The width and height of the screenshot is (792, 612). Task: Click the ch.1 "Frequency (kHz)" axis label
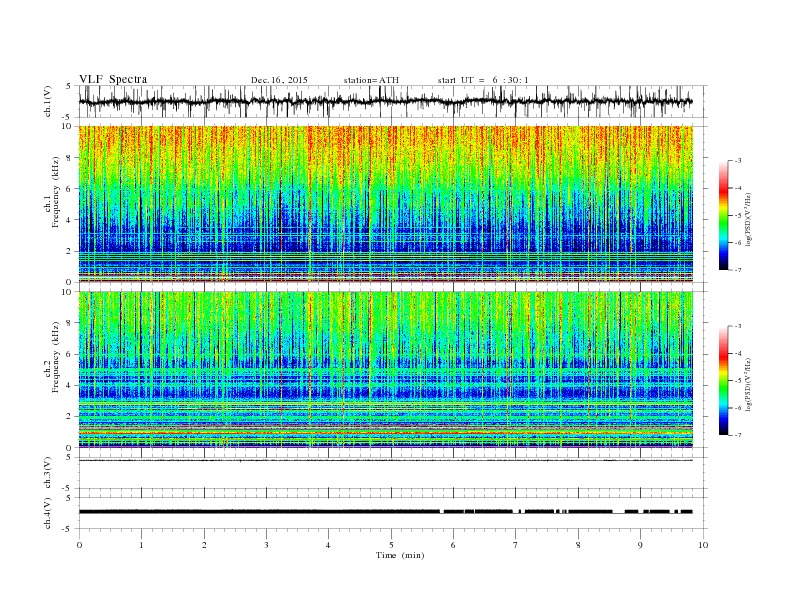point(56,192)
